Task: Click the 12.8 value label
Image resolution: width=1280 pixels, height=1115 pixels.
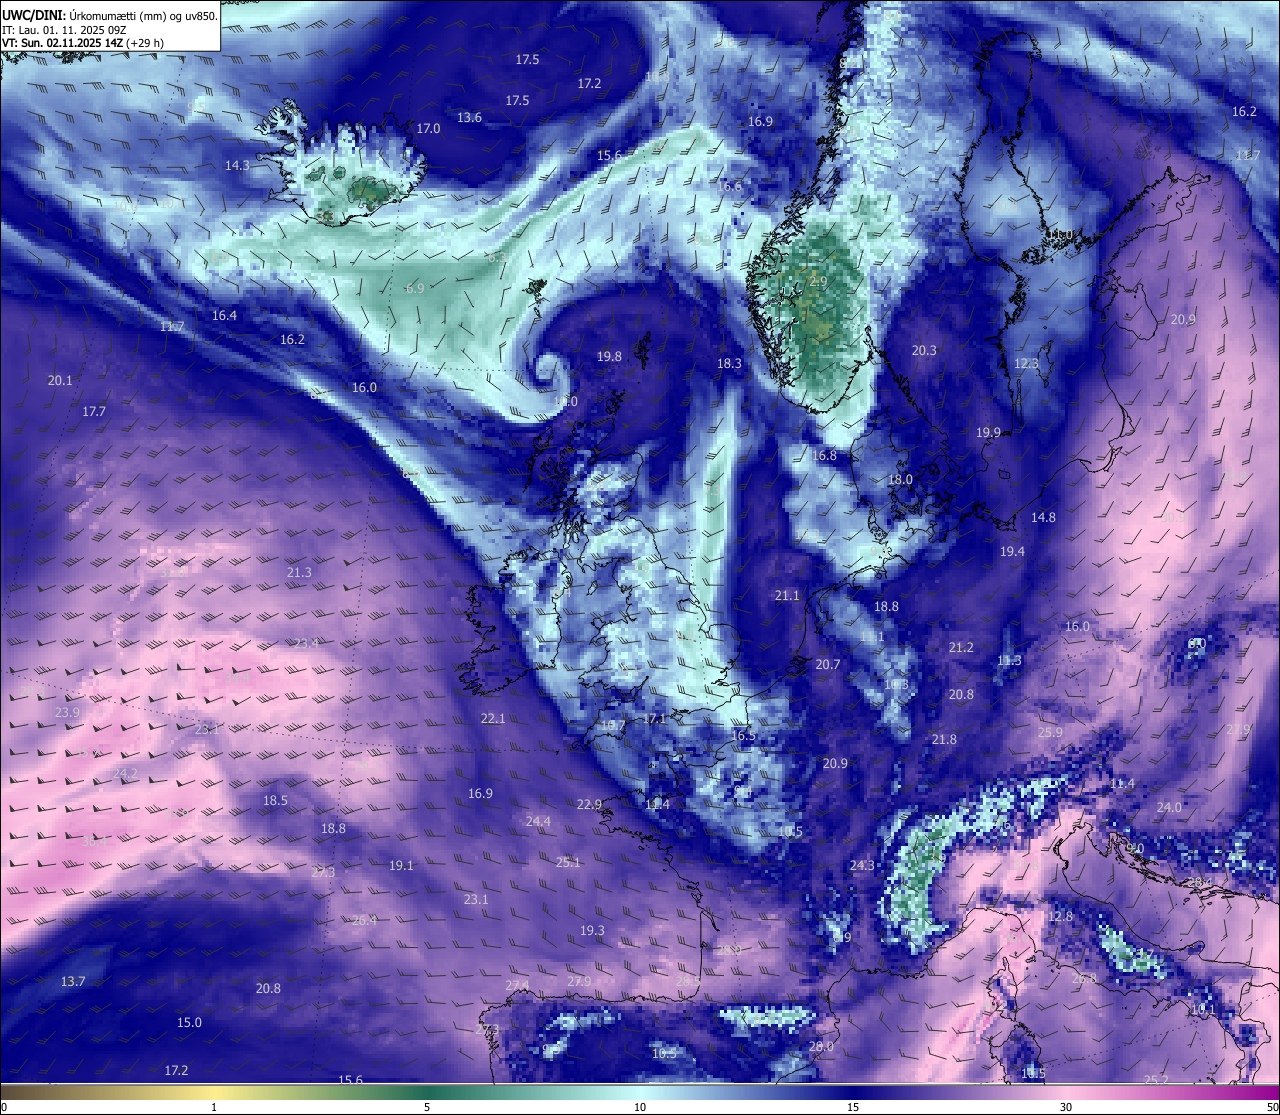Action: 1060,917
